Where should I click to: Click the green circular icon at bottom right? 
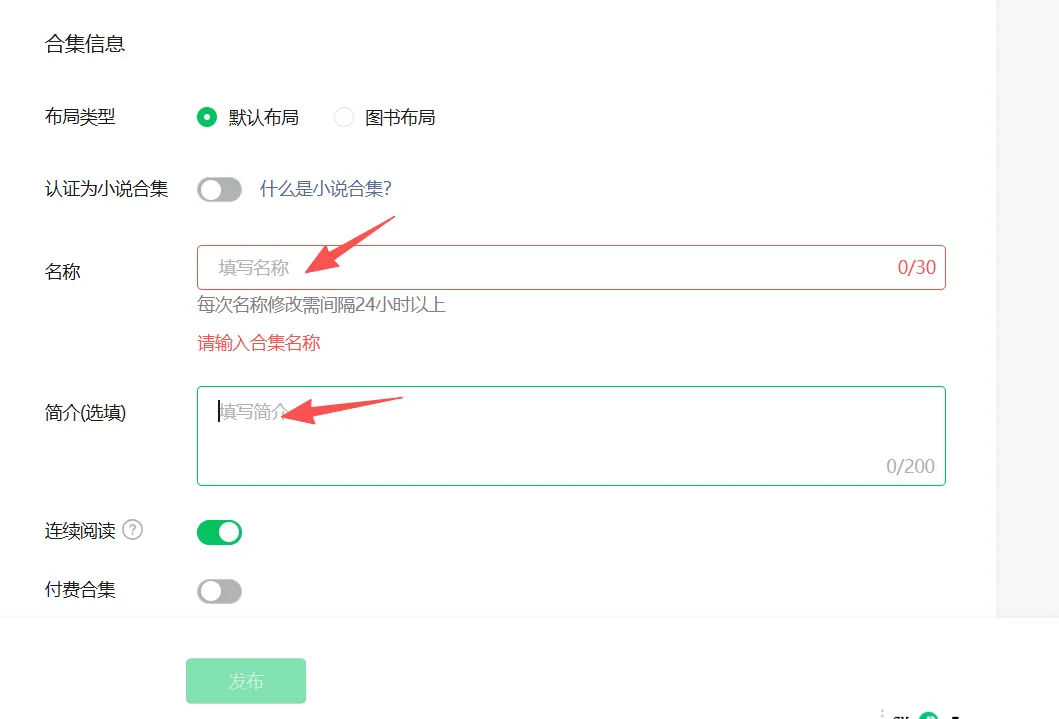tap(929, 716)
